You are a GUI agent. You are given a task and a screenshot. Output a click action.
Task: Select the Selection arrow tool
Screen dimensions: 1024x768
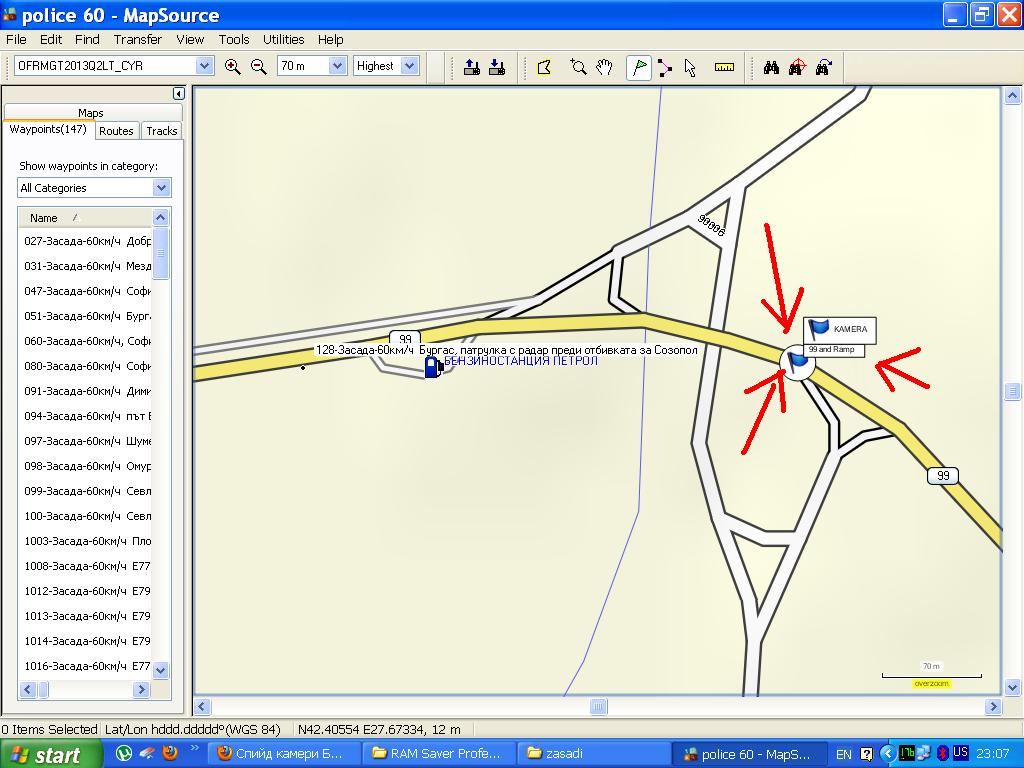point(690,67)
